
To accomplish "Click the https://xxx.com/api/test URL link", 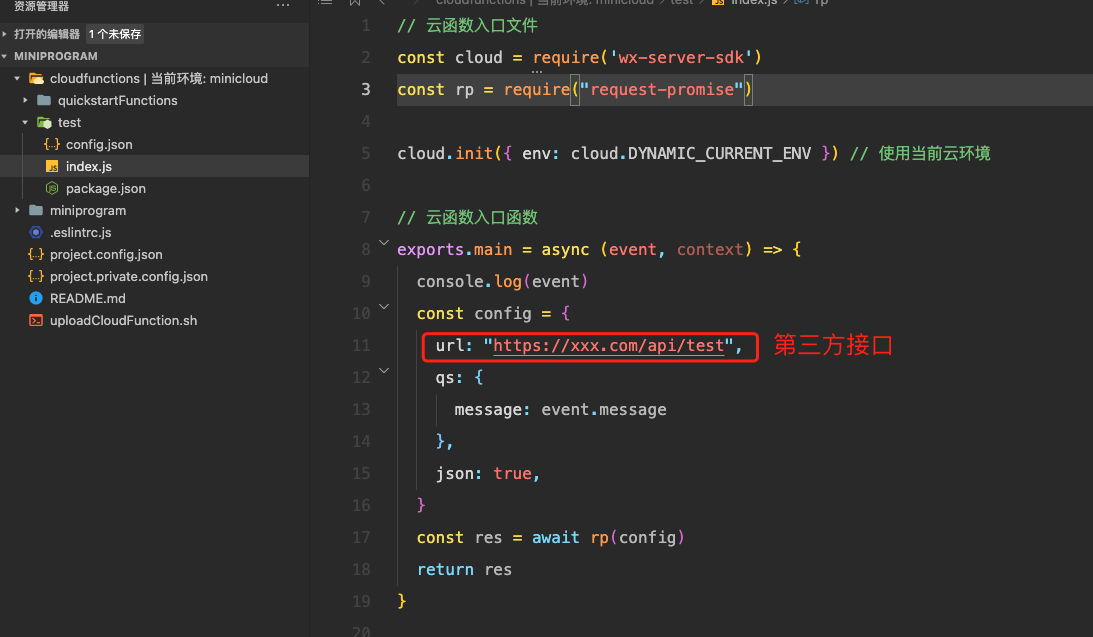I will (609, 346).
